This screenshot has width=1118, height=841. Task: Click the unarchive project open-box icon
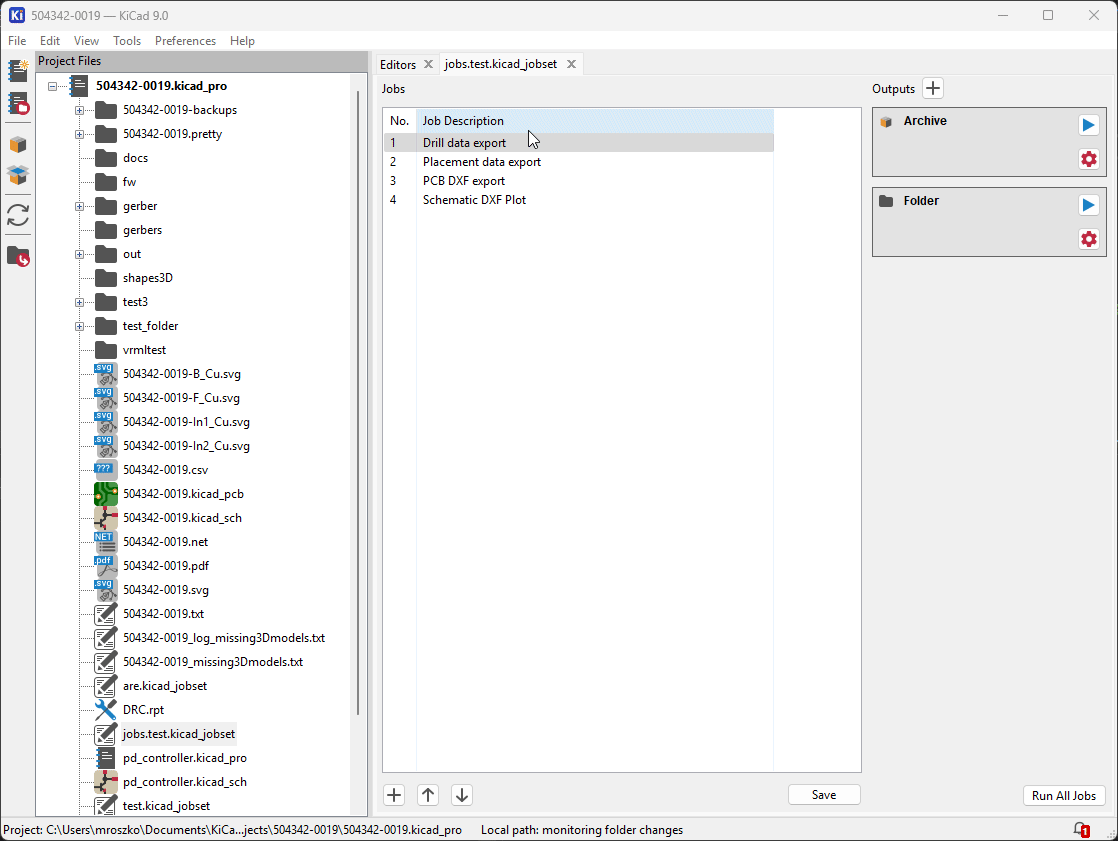click(18, 175)
